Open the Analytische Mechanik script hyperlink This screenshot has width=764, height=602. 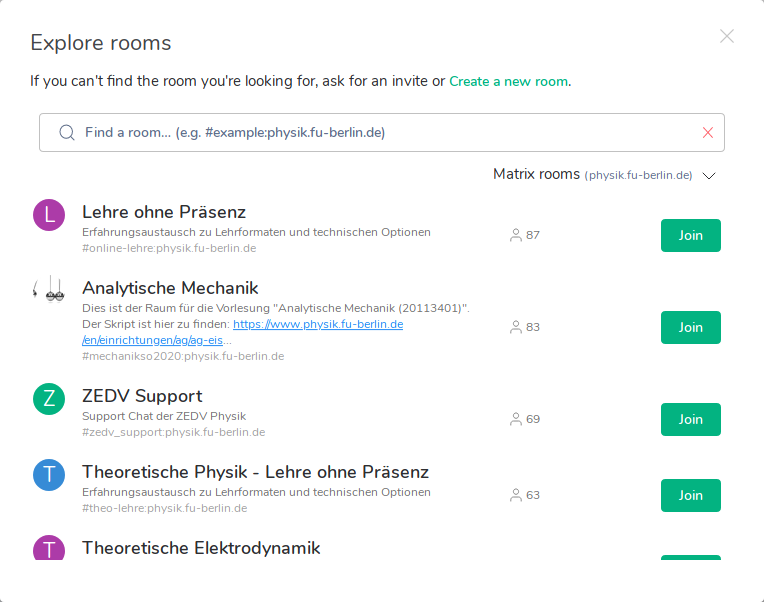click(x=318, y=324)
